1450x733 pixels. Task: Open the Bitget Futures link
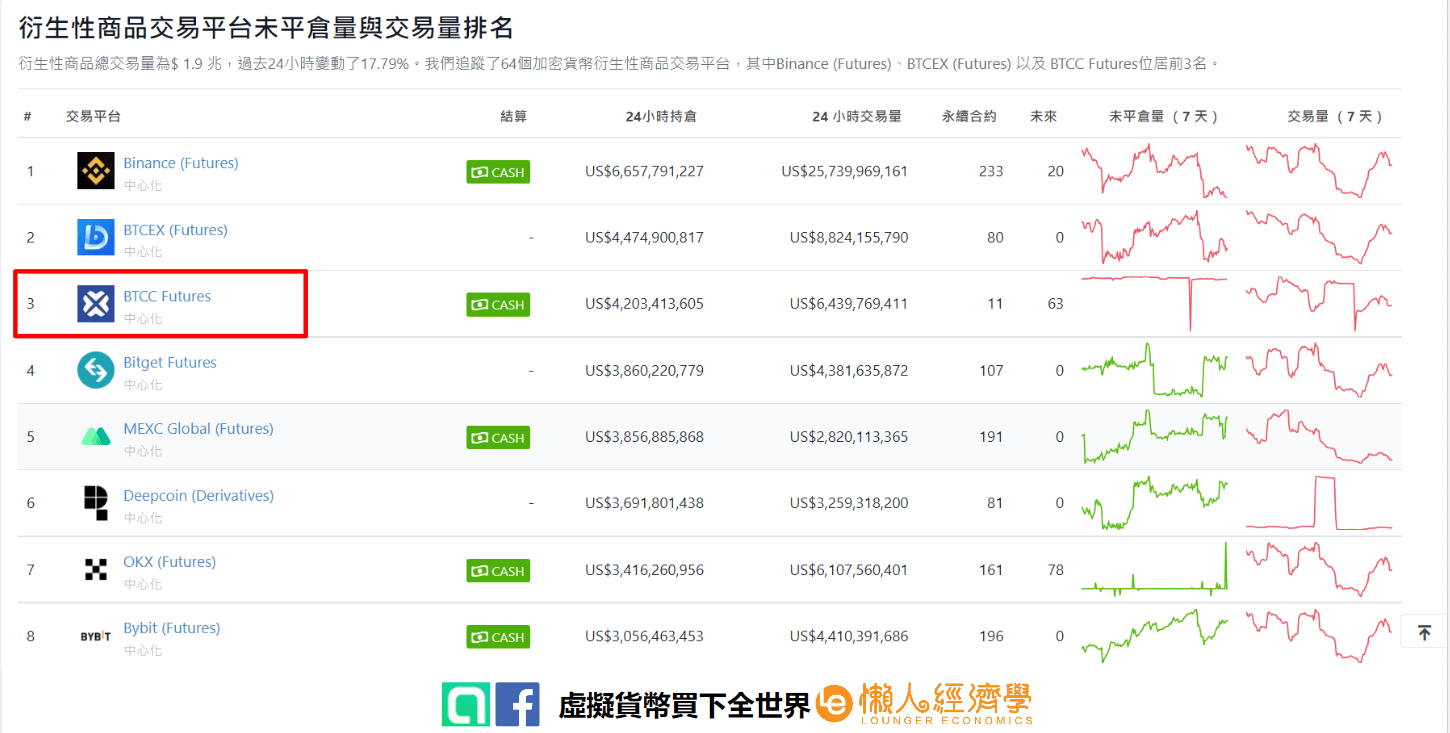click(170, 362)
